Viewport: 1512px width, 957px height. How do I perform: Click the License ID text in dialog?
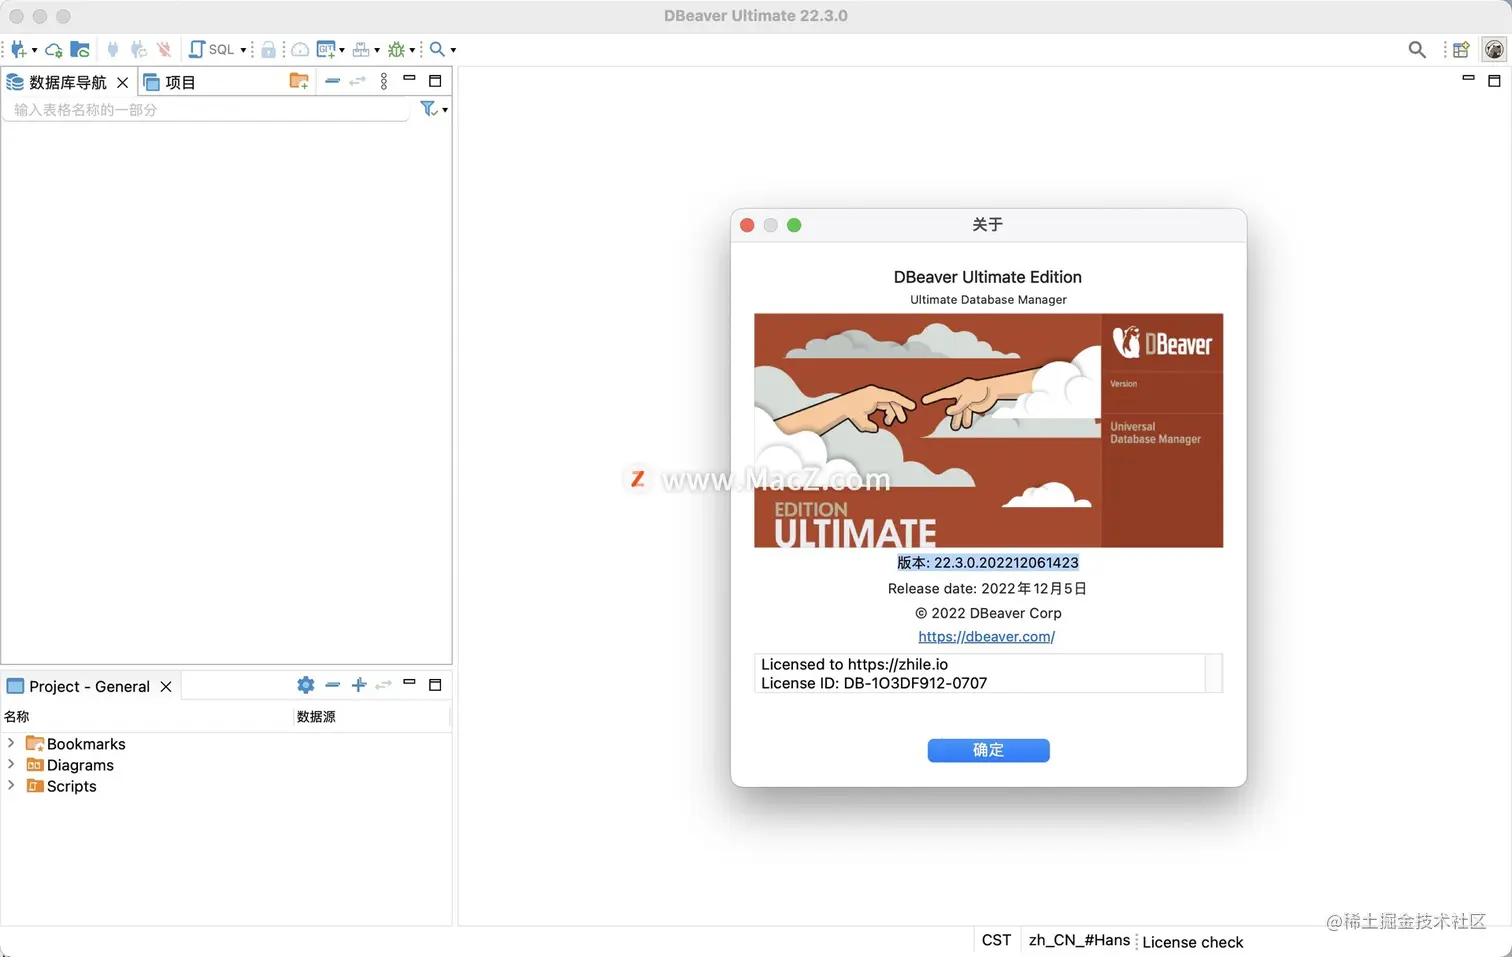874,683
